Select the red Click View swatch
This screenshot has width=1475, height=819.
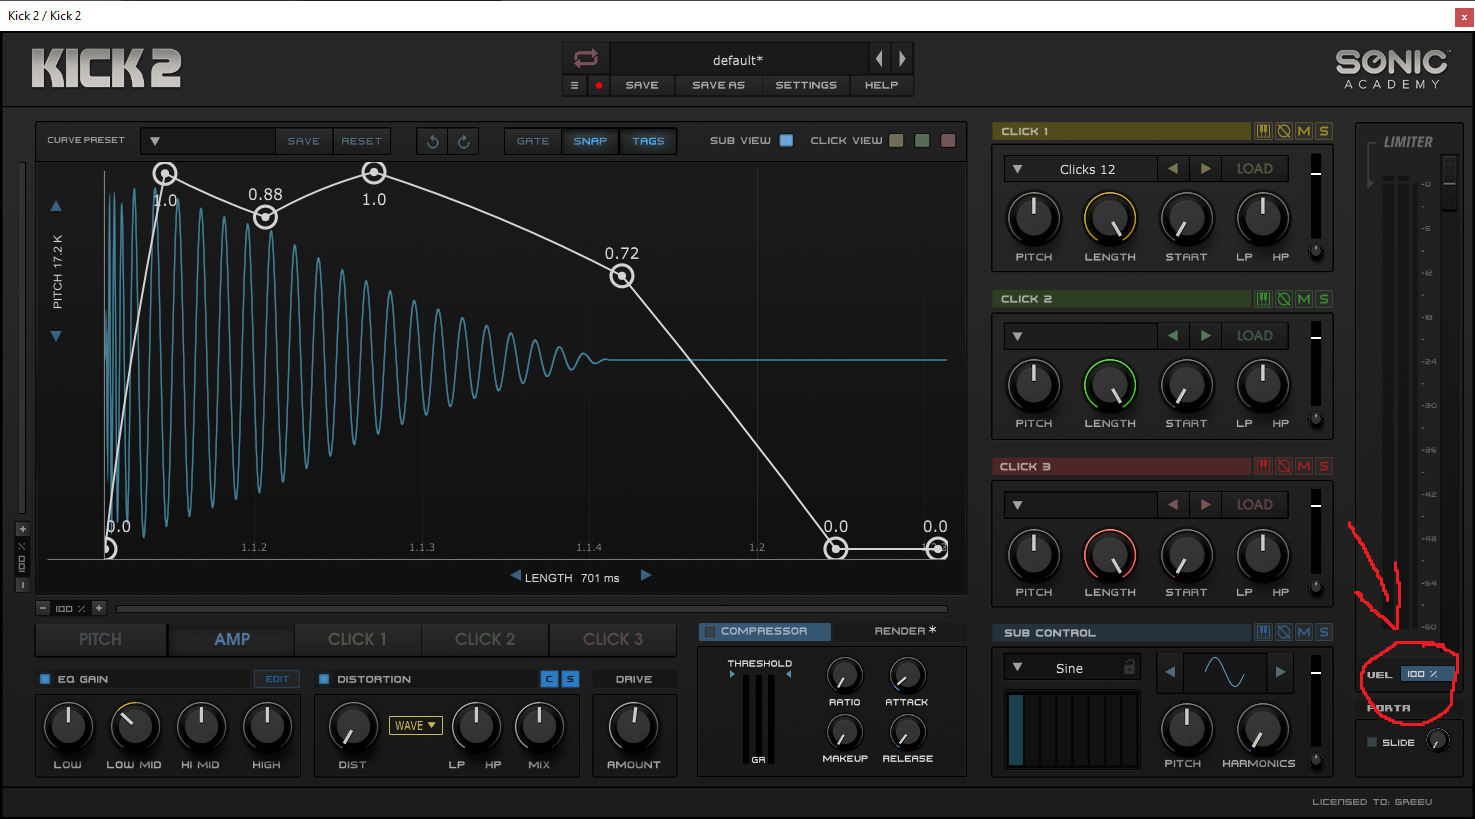click(948, 140)
